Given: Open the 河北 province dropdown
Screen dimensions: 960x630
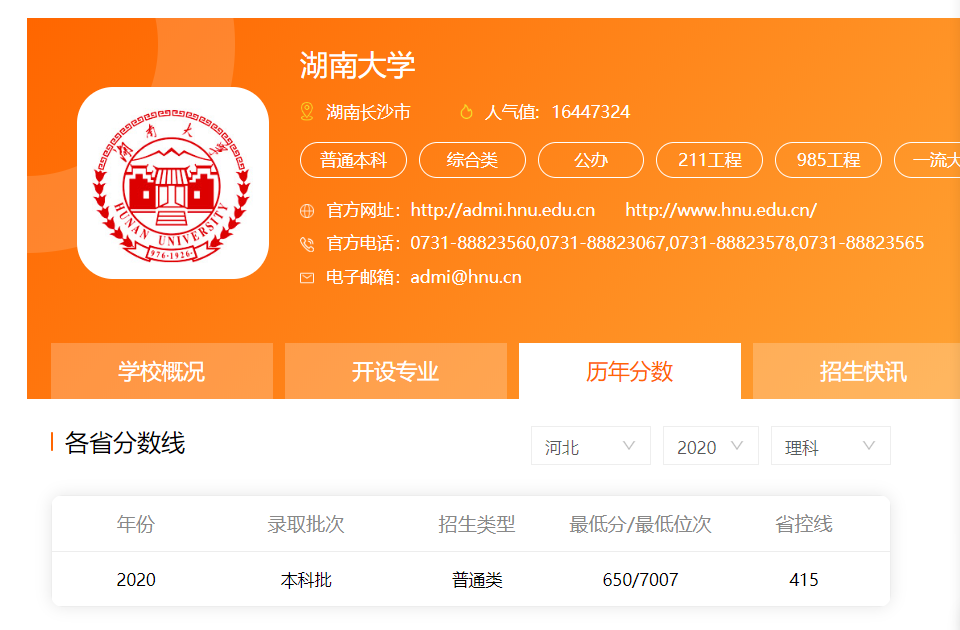Looking at the screenshot, I should pyautogui.click(x=591, y=446).
